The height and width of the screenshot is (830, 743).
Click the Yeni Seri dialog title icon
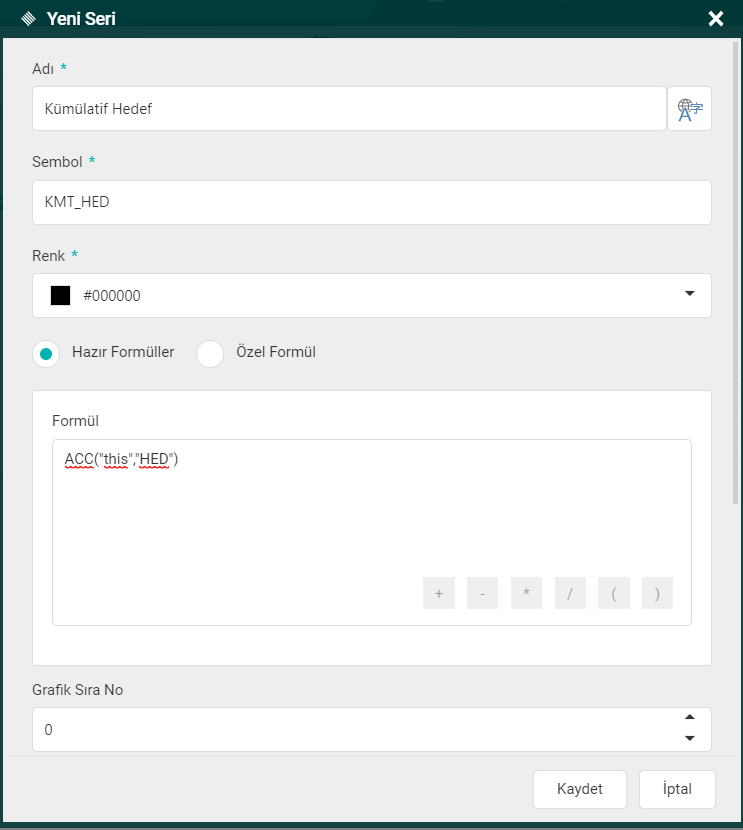(x=28, y=19)
